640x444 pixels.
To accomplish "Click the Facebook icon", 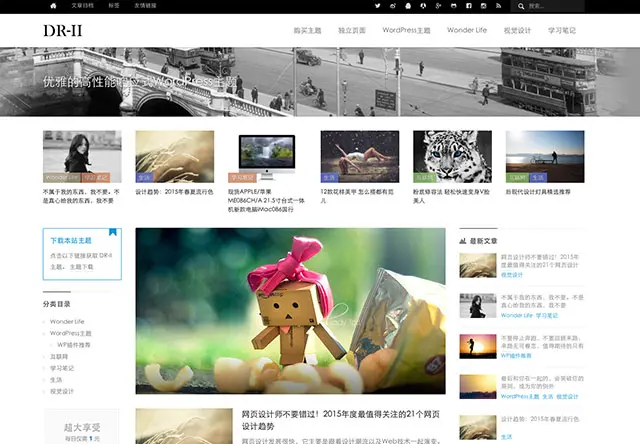I will [469, 6].
